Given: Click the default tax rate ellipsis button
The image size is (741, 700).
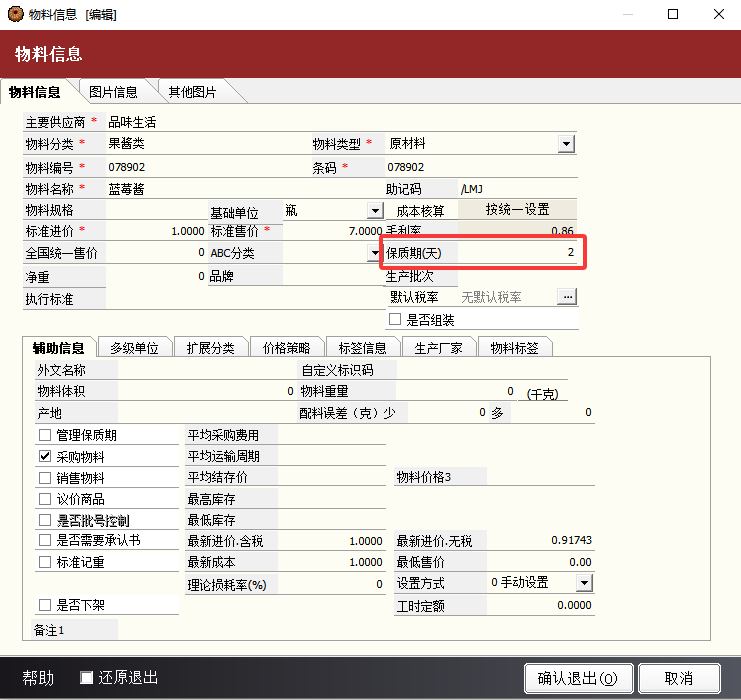Looking at the screenshot, I should [x=567, y=297].
